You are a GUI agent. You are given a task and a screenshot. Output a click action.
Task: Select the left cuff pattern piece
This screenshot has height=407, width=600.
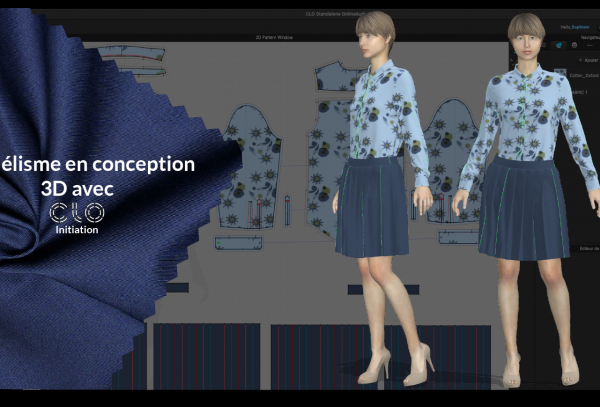pos(238,243)
